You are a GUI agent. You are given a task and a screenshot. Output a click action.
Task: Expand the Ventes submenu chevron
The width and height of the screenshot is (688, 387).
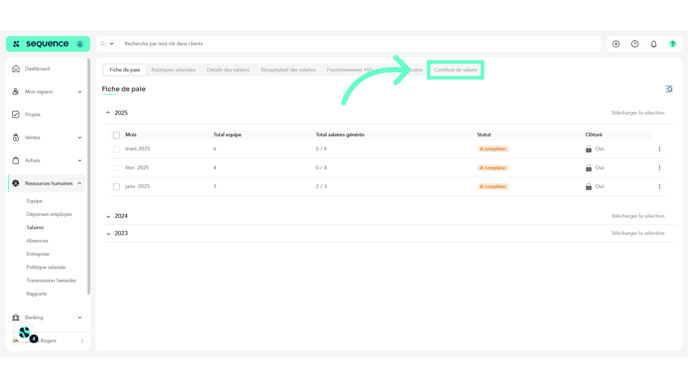pyautogui.click(x=79, y=137)
